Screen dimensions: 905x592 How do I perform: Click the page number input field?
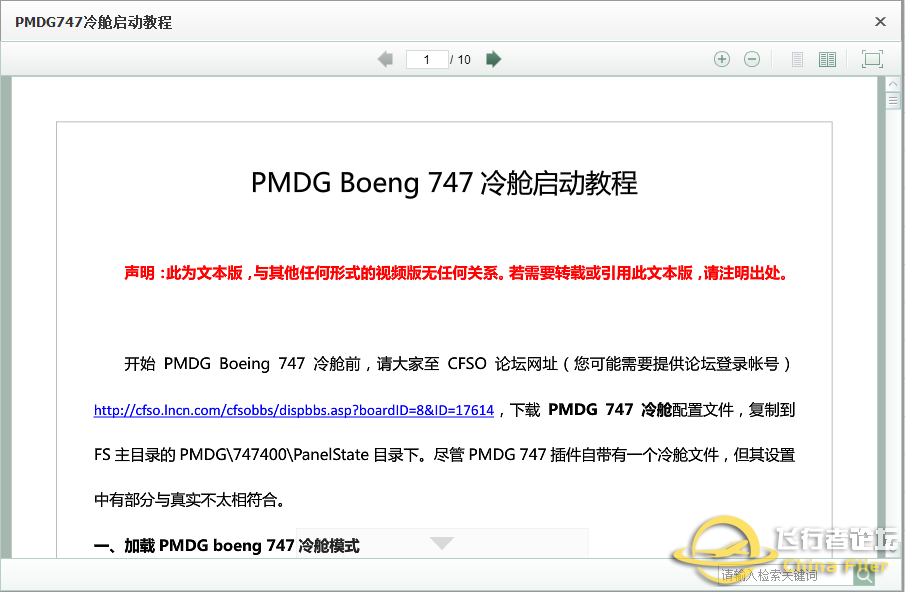pos(427,59)
